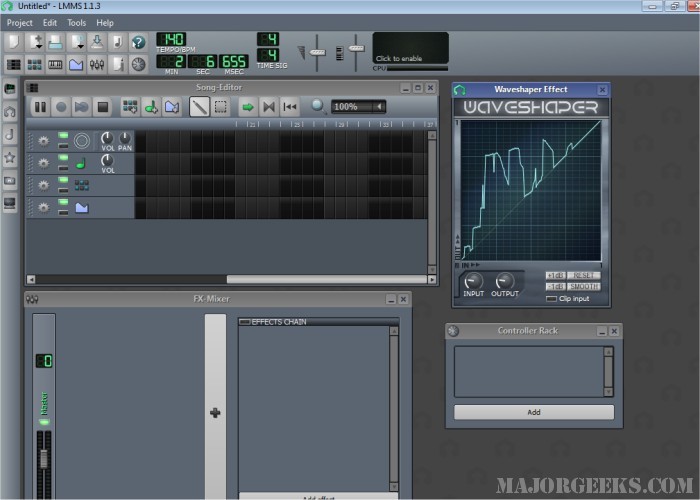Open the Help menu
700x500 pixels.
point(105,23)
